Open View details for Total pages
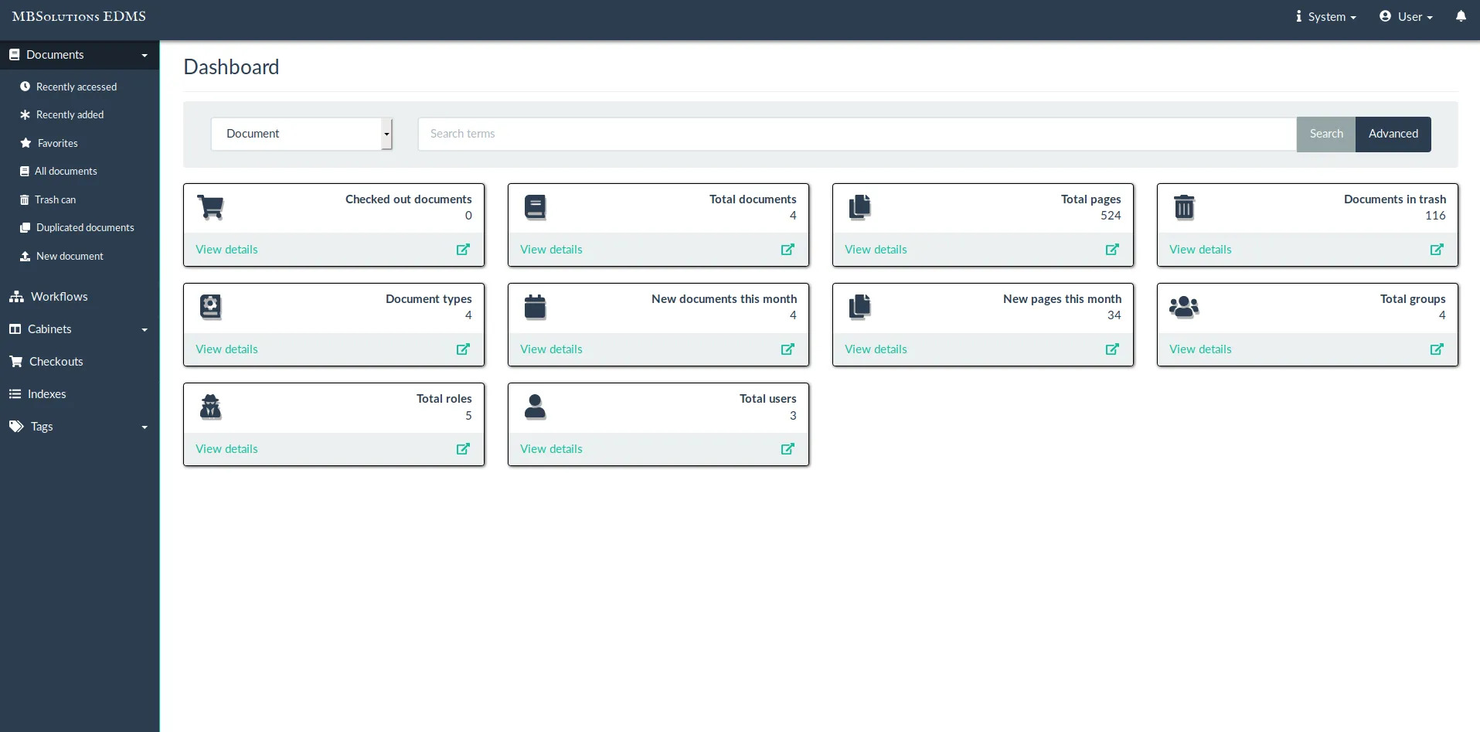 click(x=875, y=249)
